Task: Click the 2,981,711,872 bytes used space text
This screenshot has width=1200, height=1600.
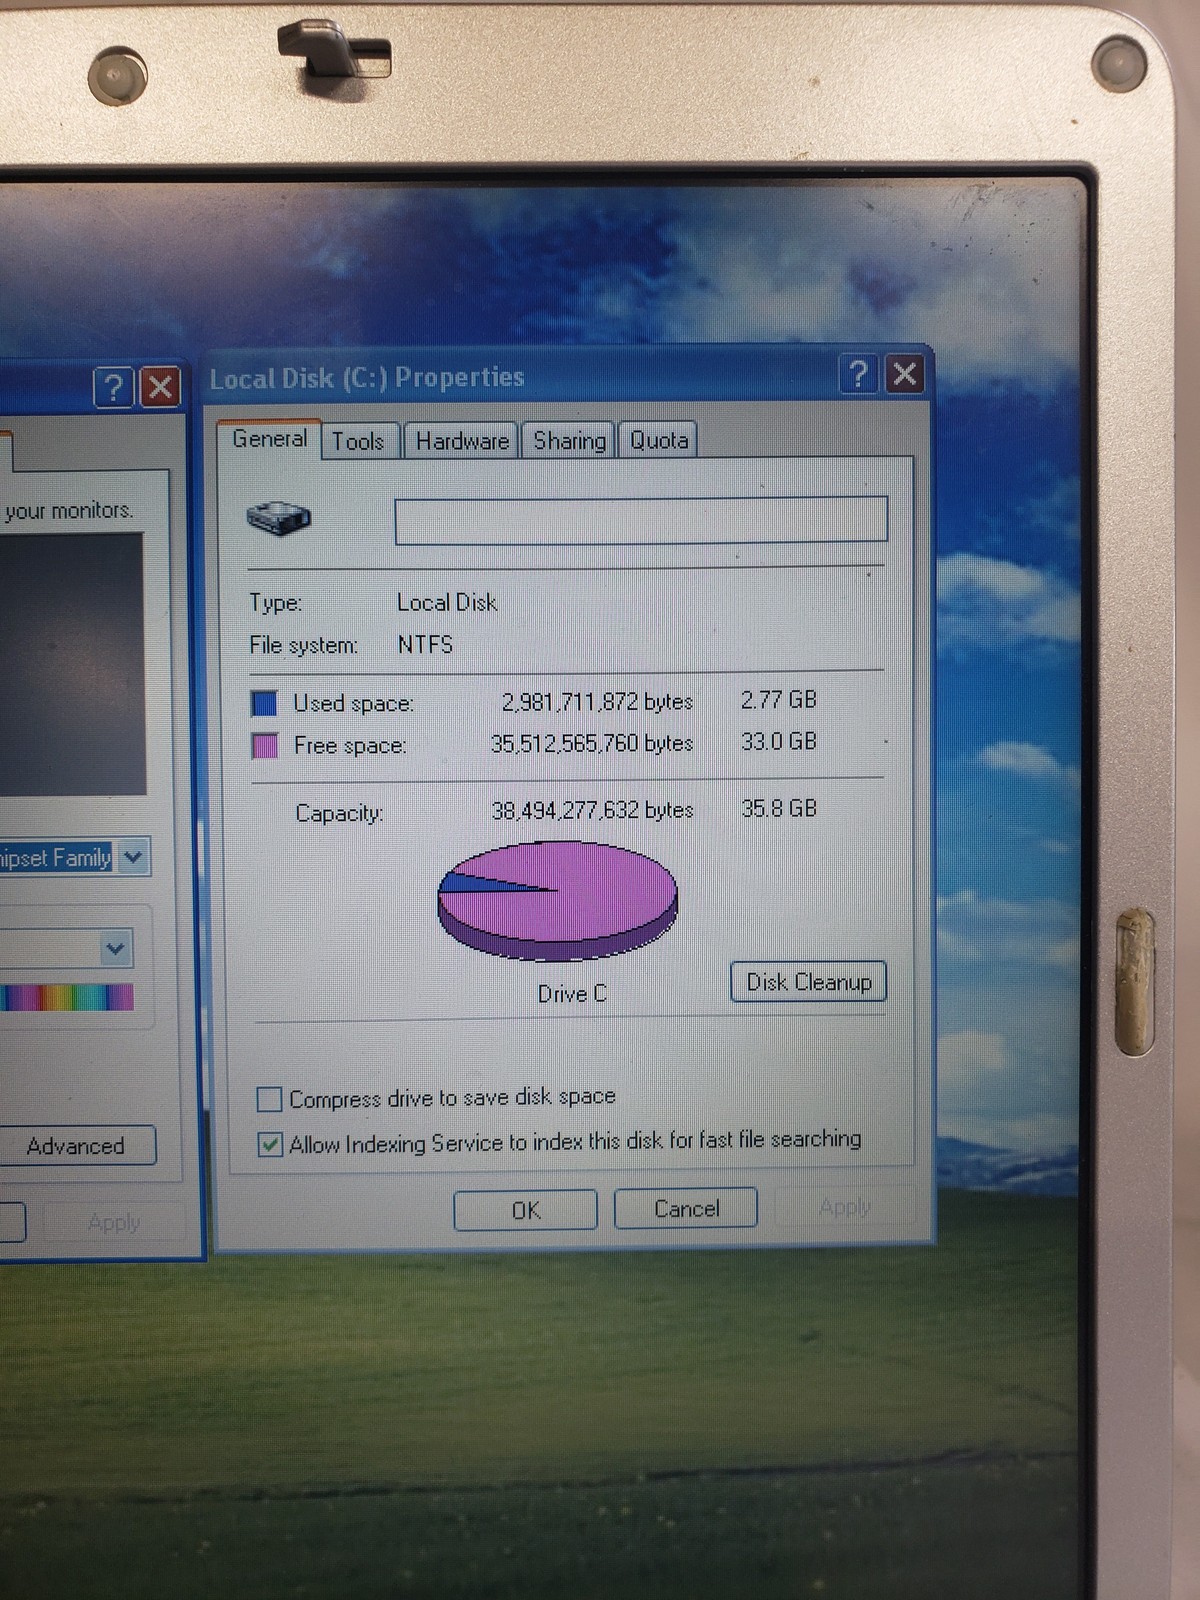Action: pos(597,702)
